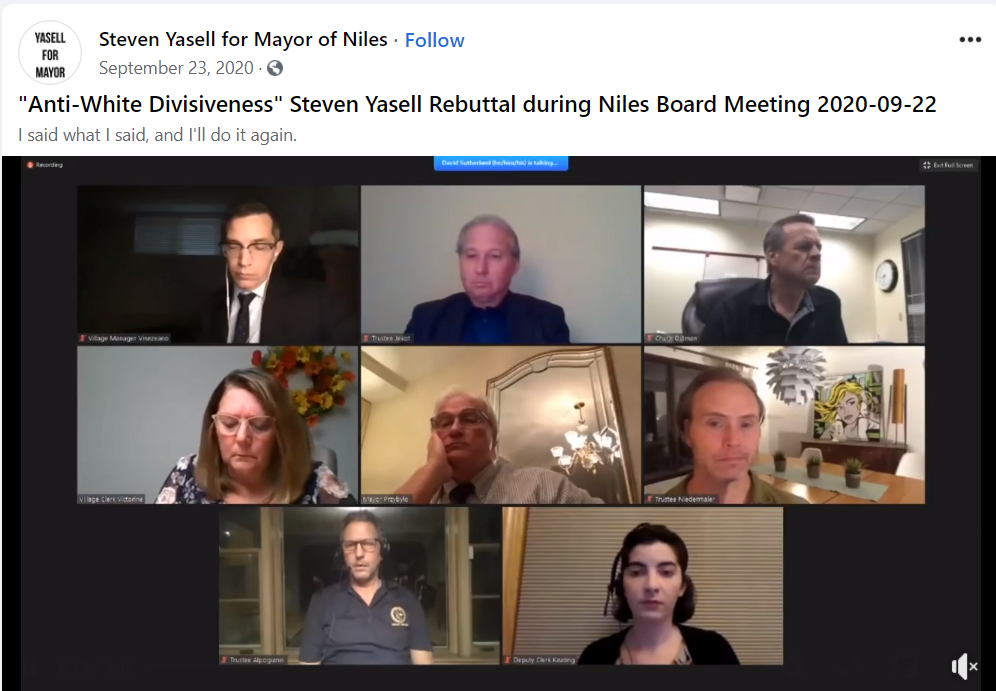
Task: Select the Village Clerk Victorine video tile
Action: click(218, 425)
